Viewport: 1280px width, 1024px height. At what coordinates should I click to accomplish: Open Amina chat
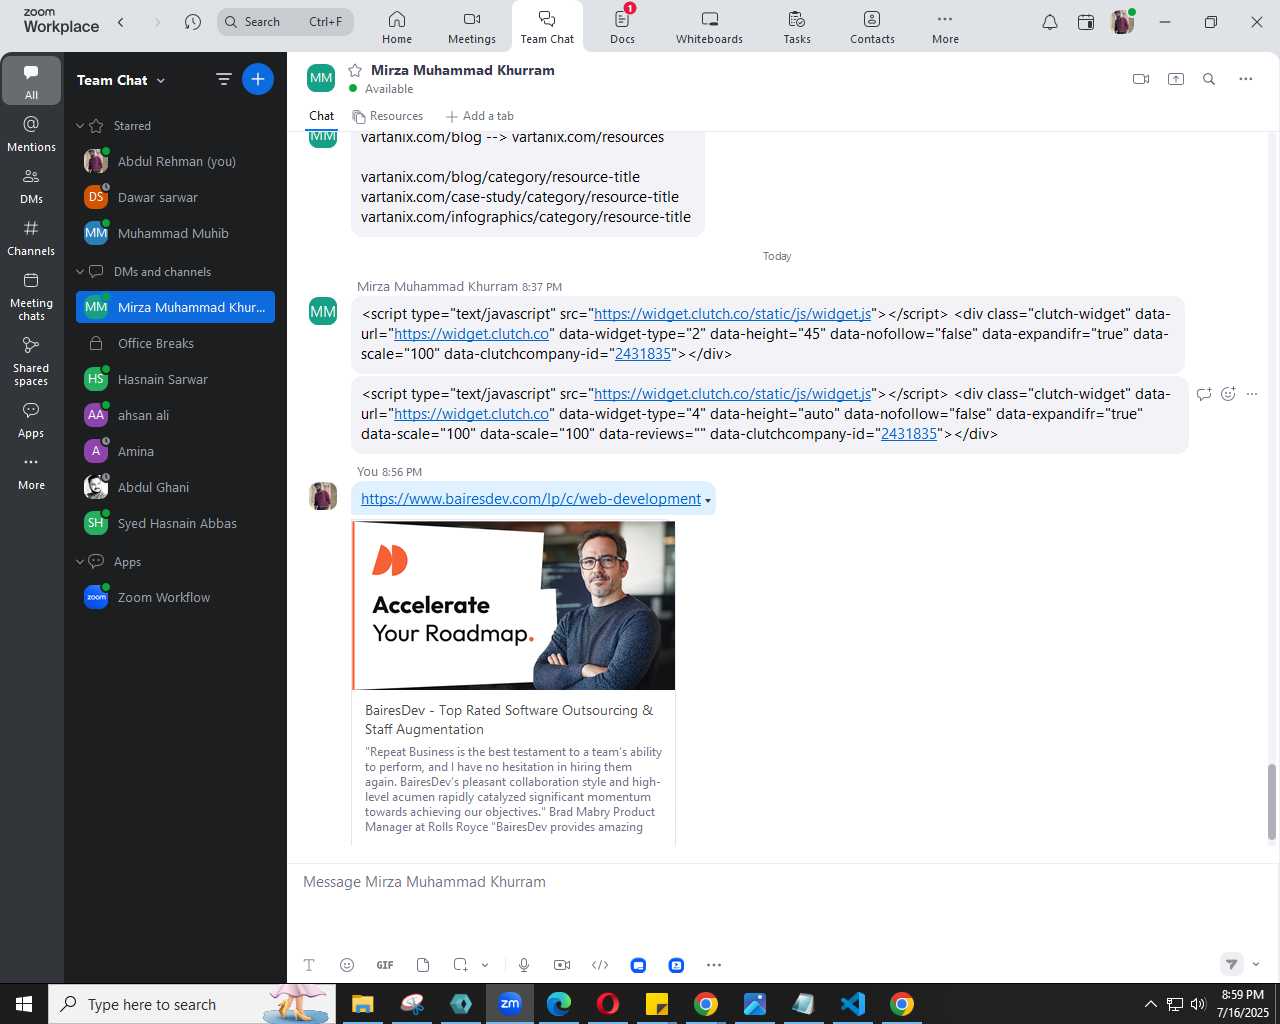click(x=175, y=451)
